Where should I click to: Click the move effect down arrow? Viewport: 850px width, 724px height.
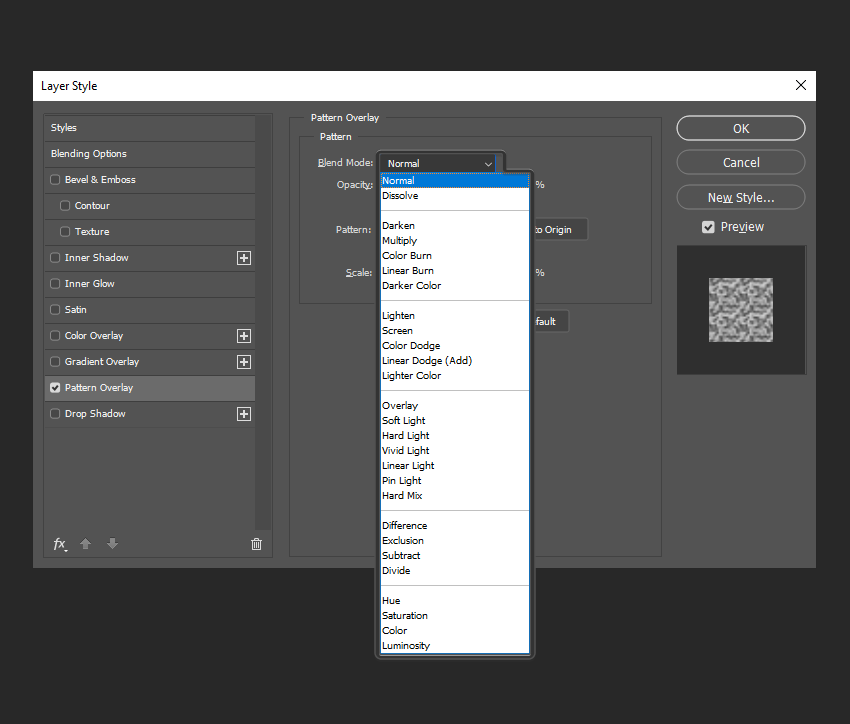[112, 544]
